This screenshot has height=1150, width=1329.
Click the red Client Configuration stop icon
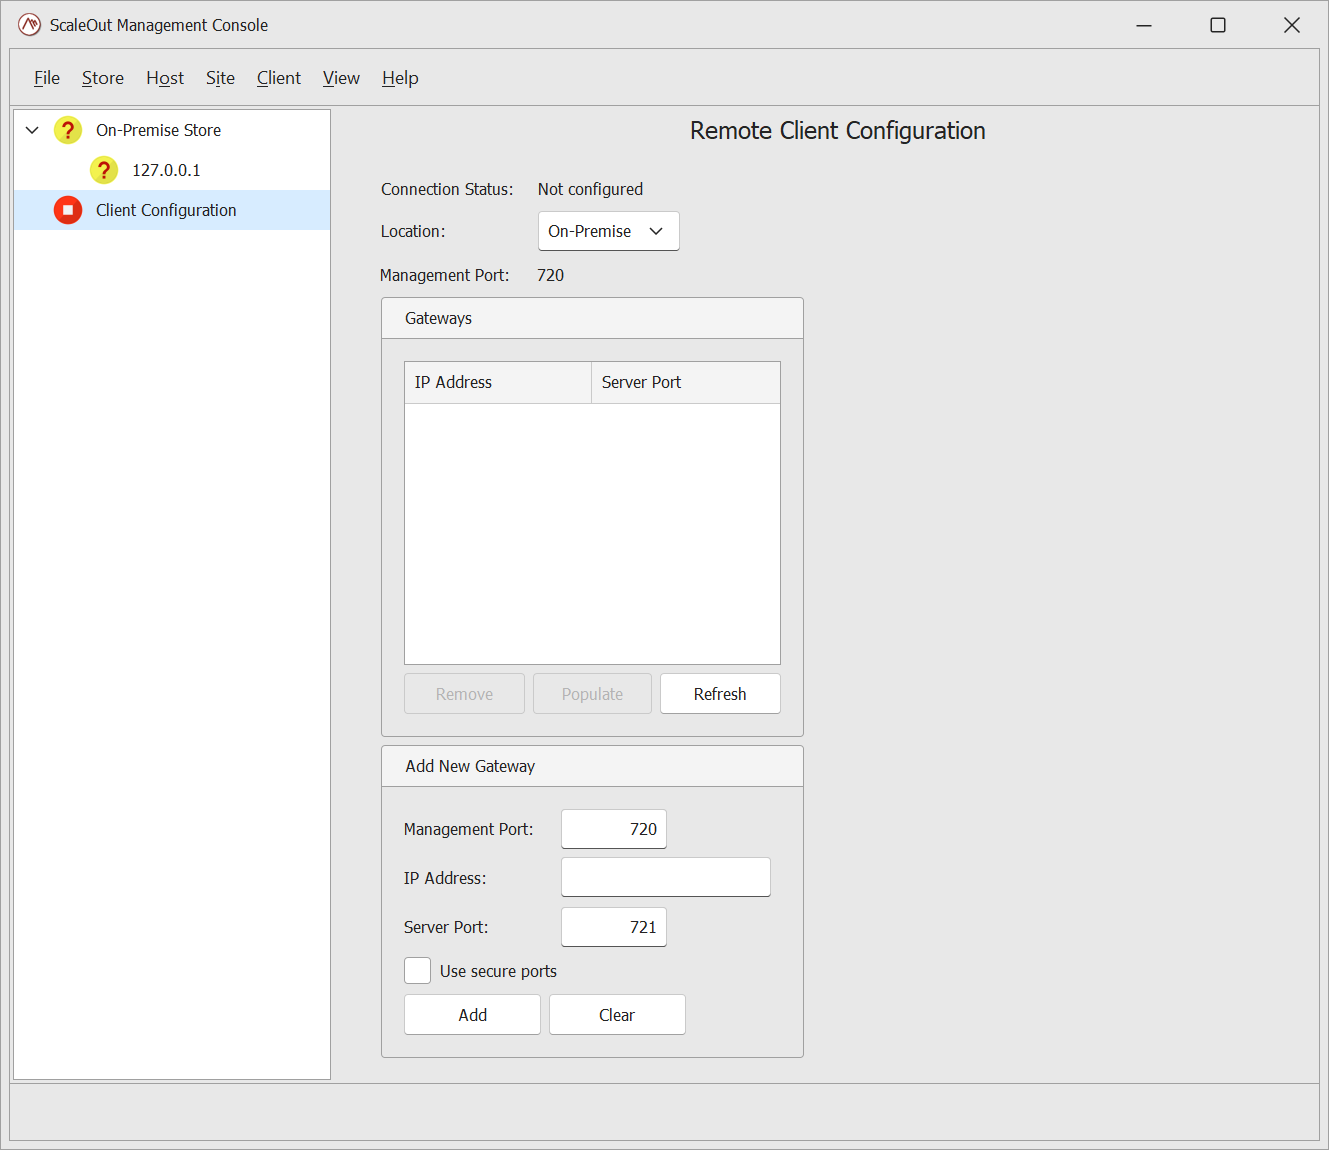(68, 210)
